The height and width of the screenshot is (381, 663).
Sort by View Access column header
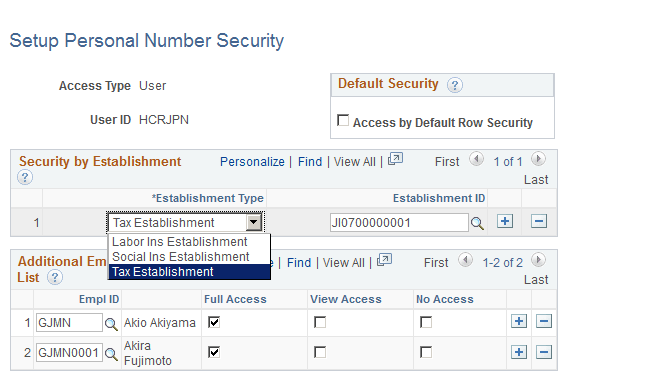(346, 299)
